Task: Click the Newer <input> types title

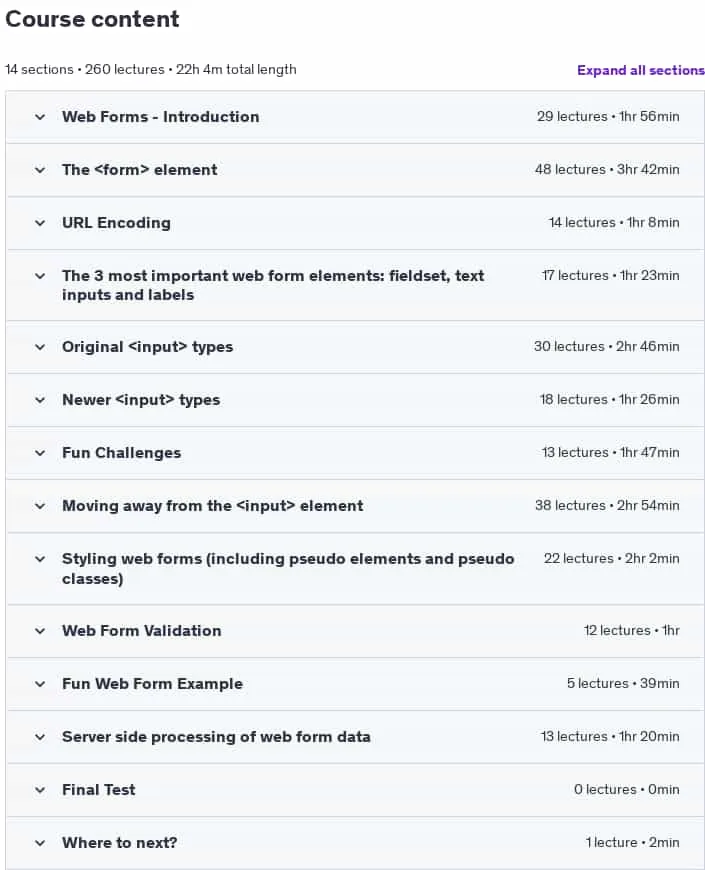Action: [141, 399]
